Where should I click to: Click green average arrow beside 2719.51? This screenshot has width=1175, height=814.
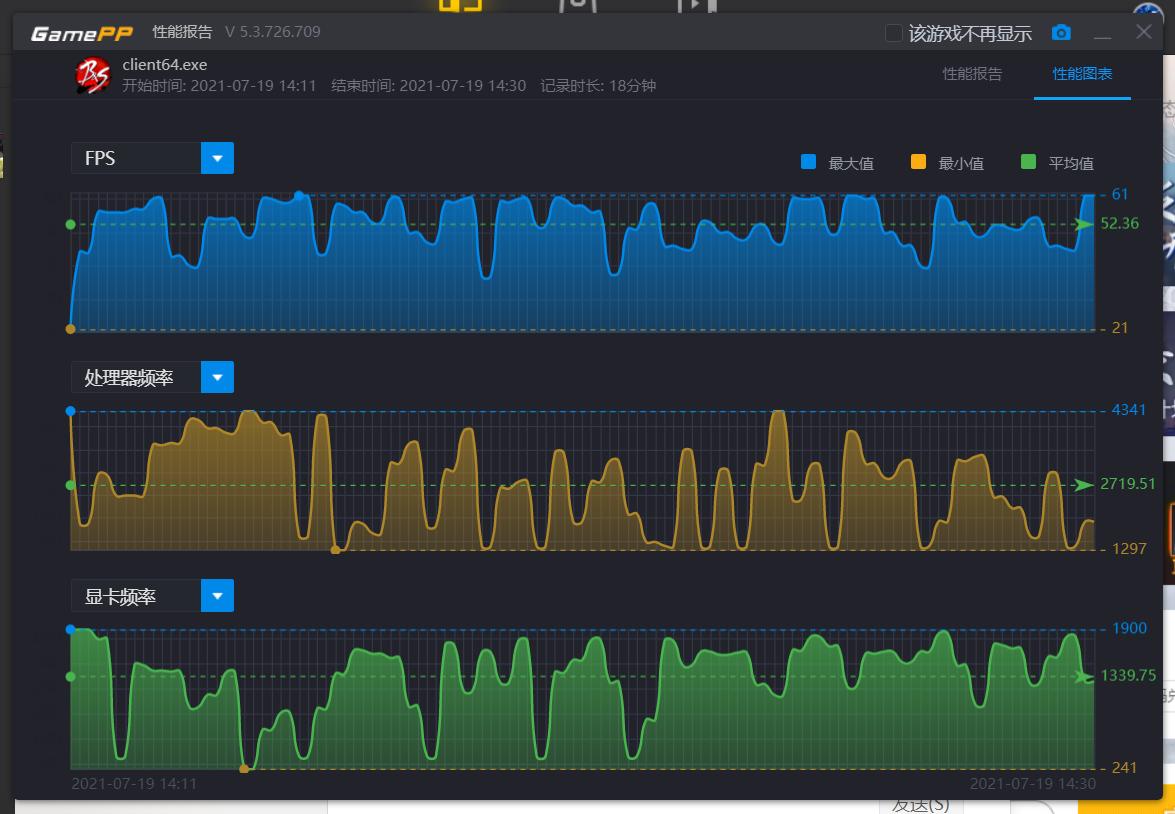(x=1084, y=485)
